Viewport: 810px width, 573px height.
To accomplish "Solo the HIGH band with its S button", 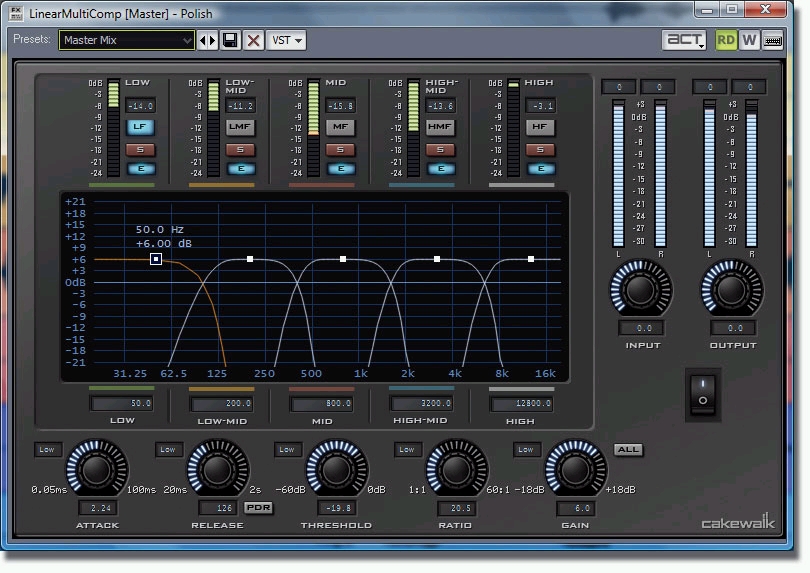I will 540,150.
